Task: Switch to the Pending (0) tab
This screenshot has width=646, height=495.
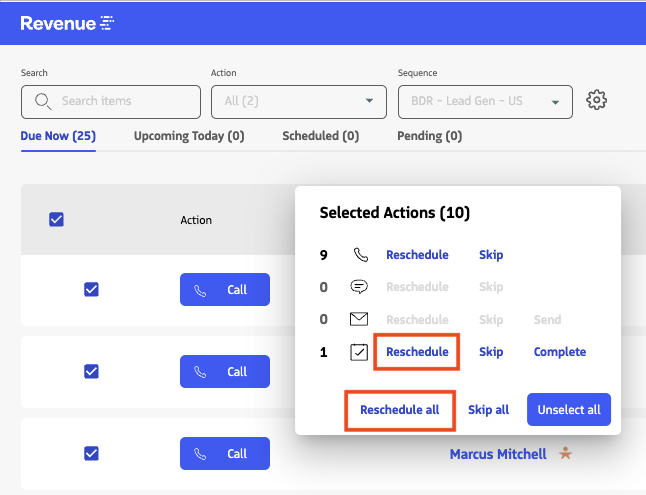Action: click(429, 136)
